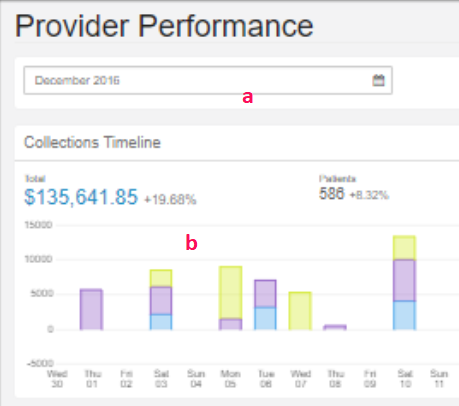Click the +8.32% patients change
The image size is (459, 406).
pos(369,195)
